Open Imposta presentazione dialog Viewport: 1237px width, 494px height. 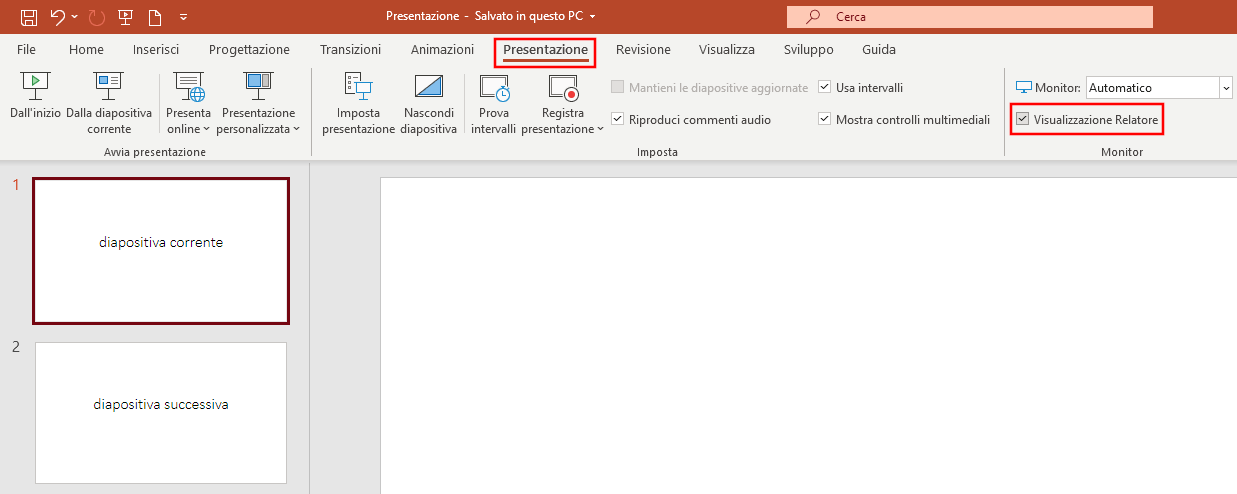coord(358,103)
